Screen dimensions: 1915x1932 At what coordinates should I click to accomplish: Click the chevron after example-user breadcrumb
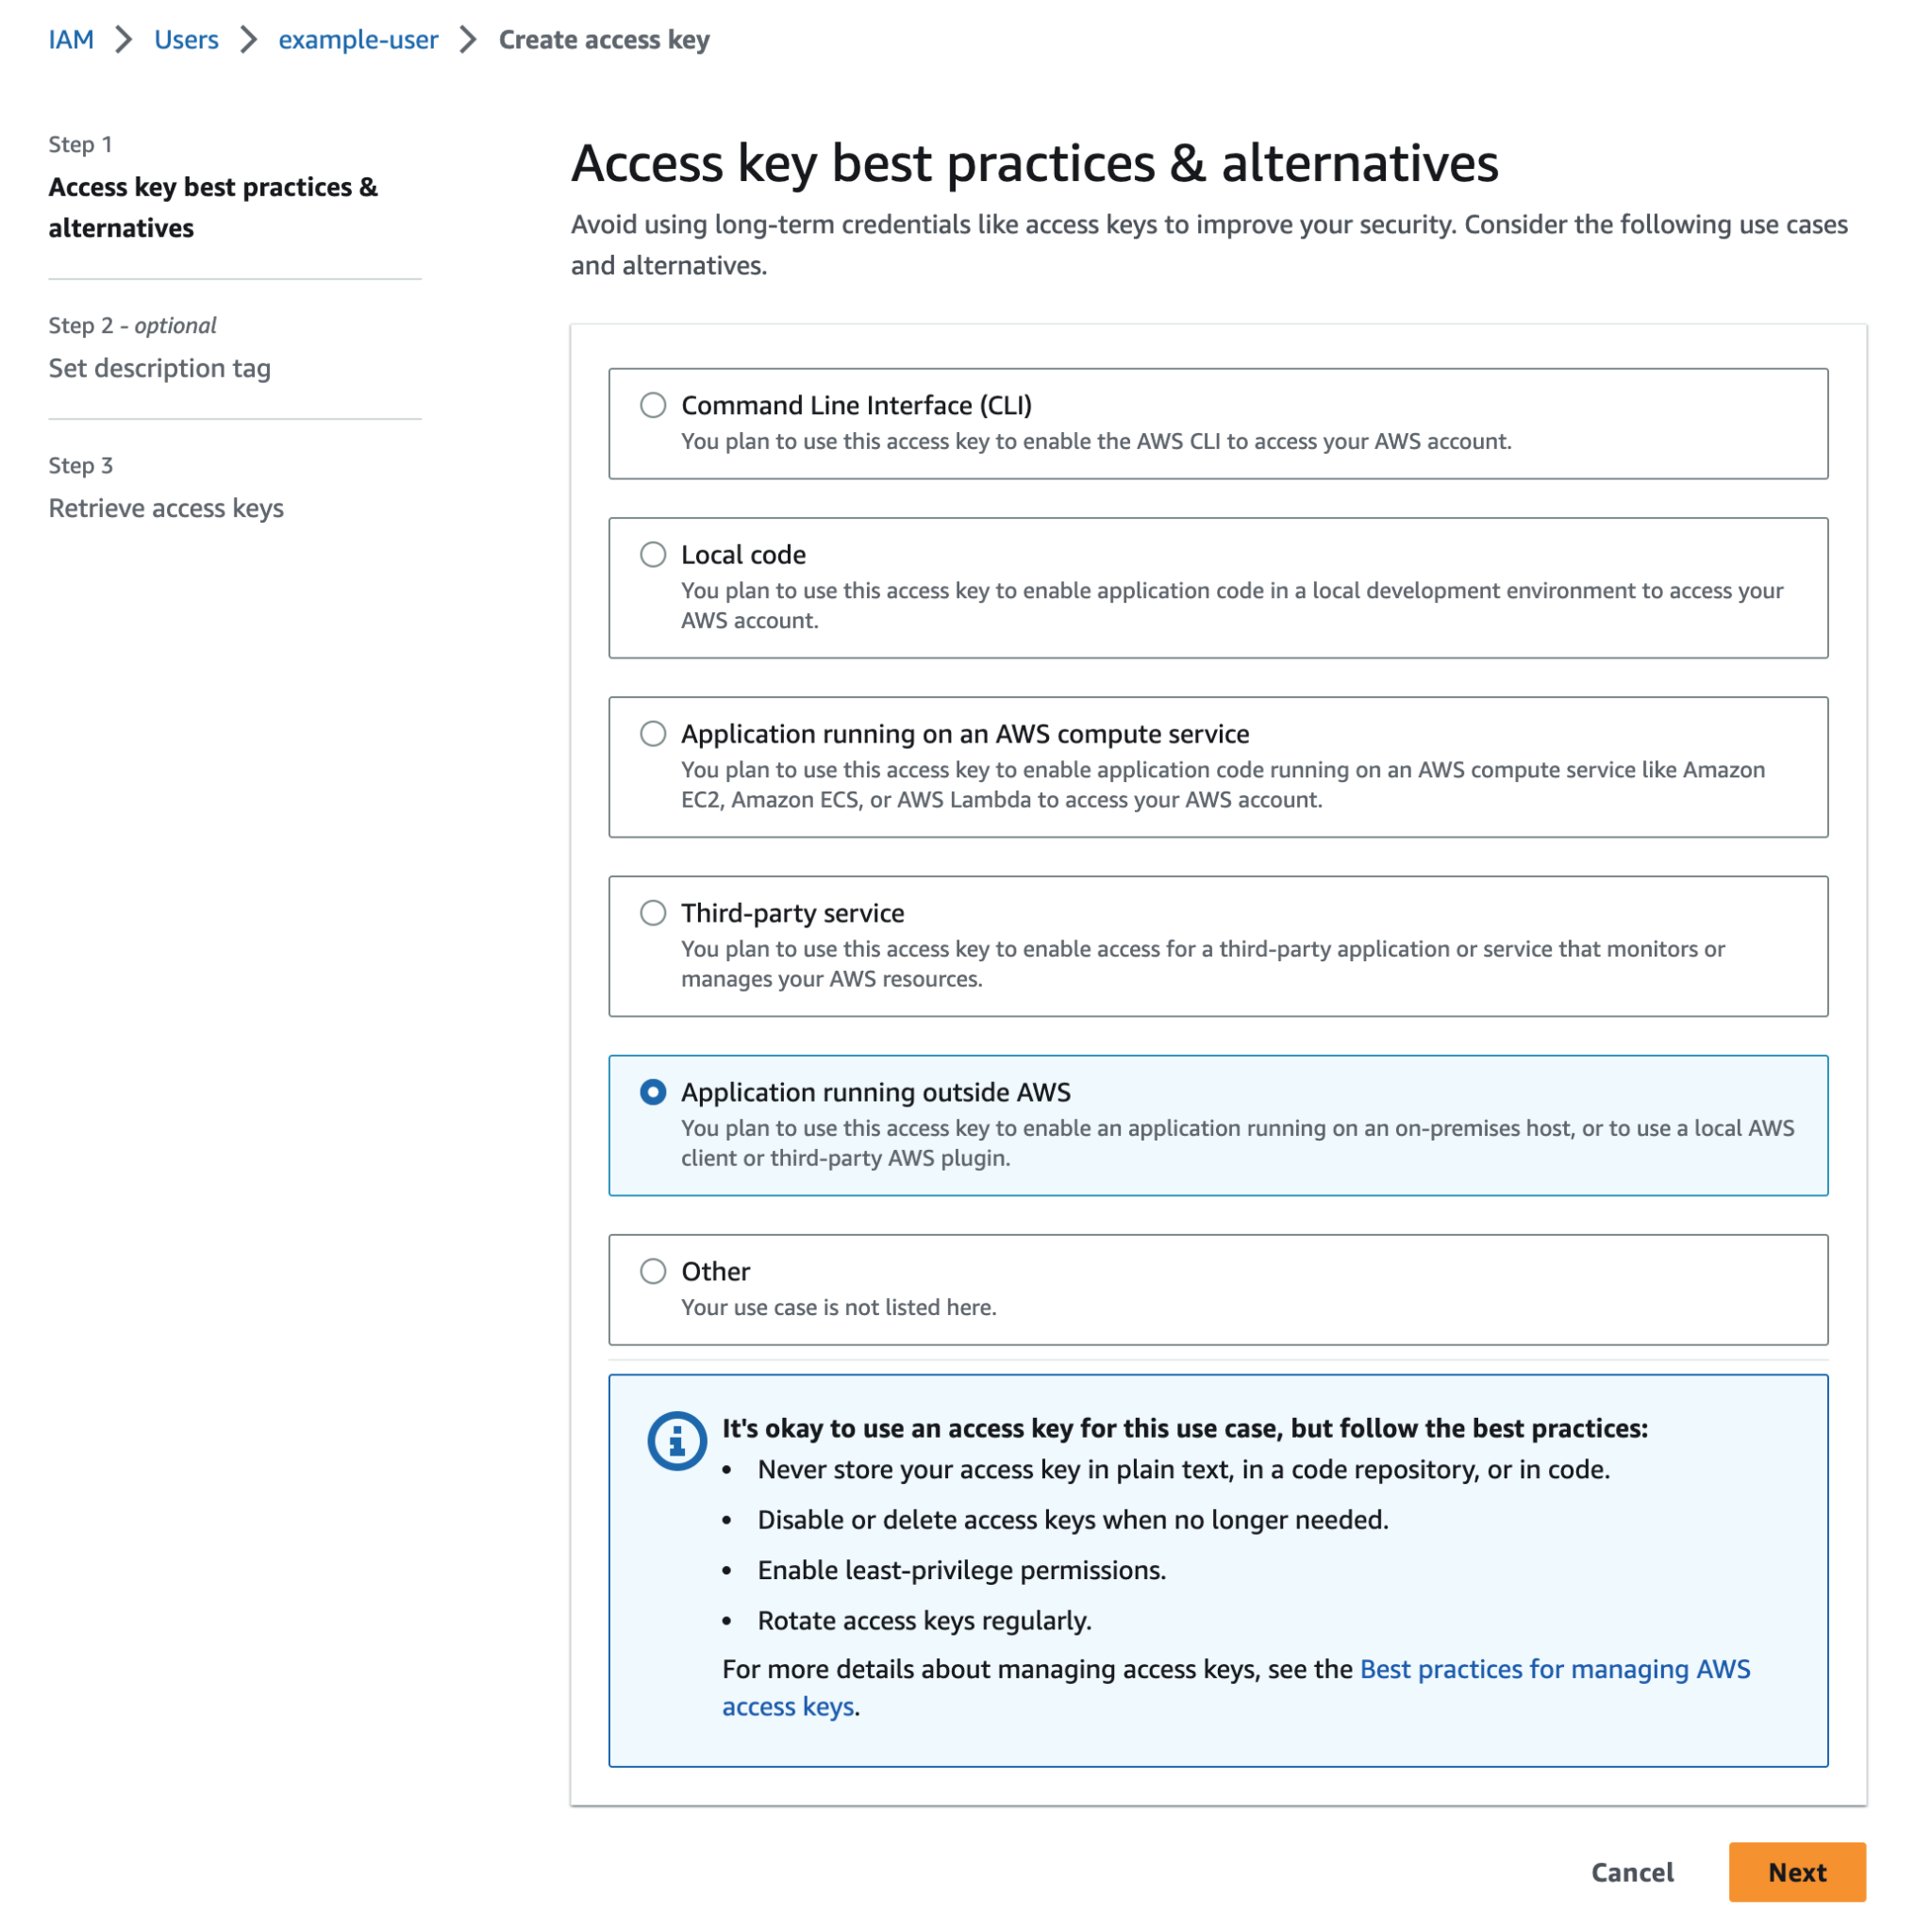click(x=468, y=40)
